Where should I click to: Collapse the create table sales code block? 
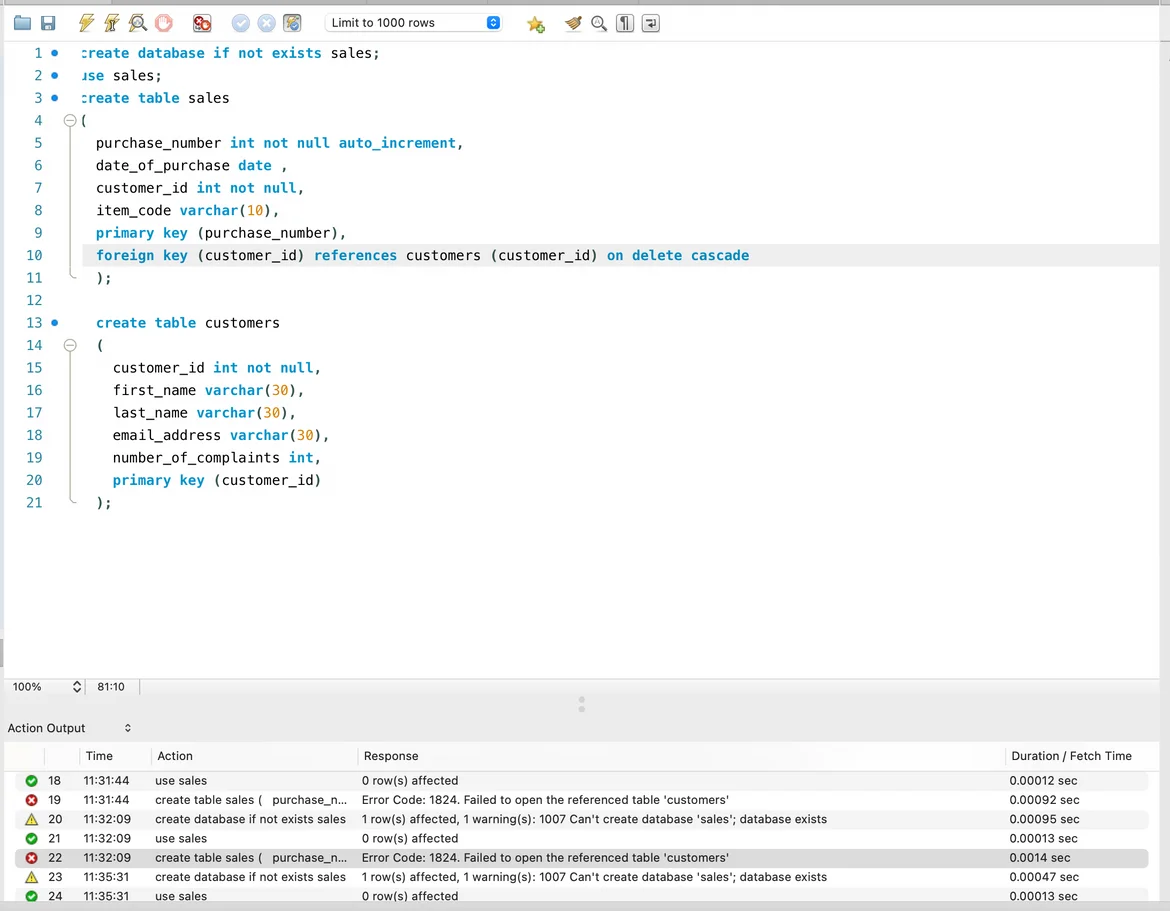pos(70,121)
